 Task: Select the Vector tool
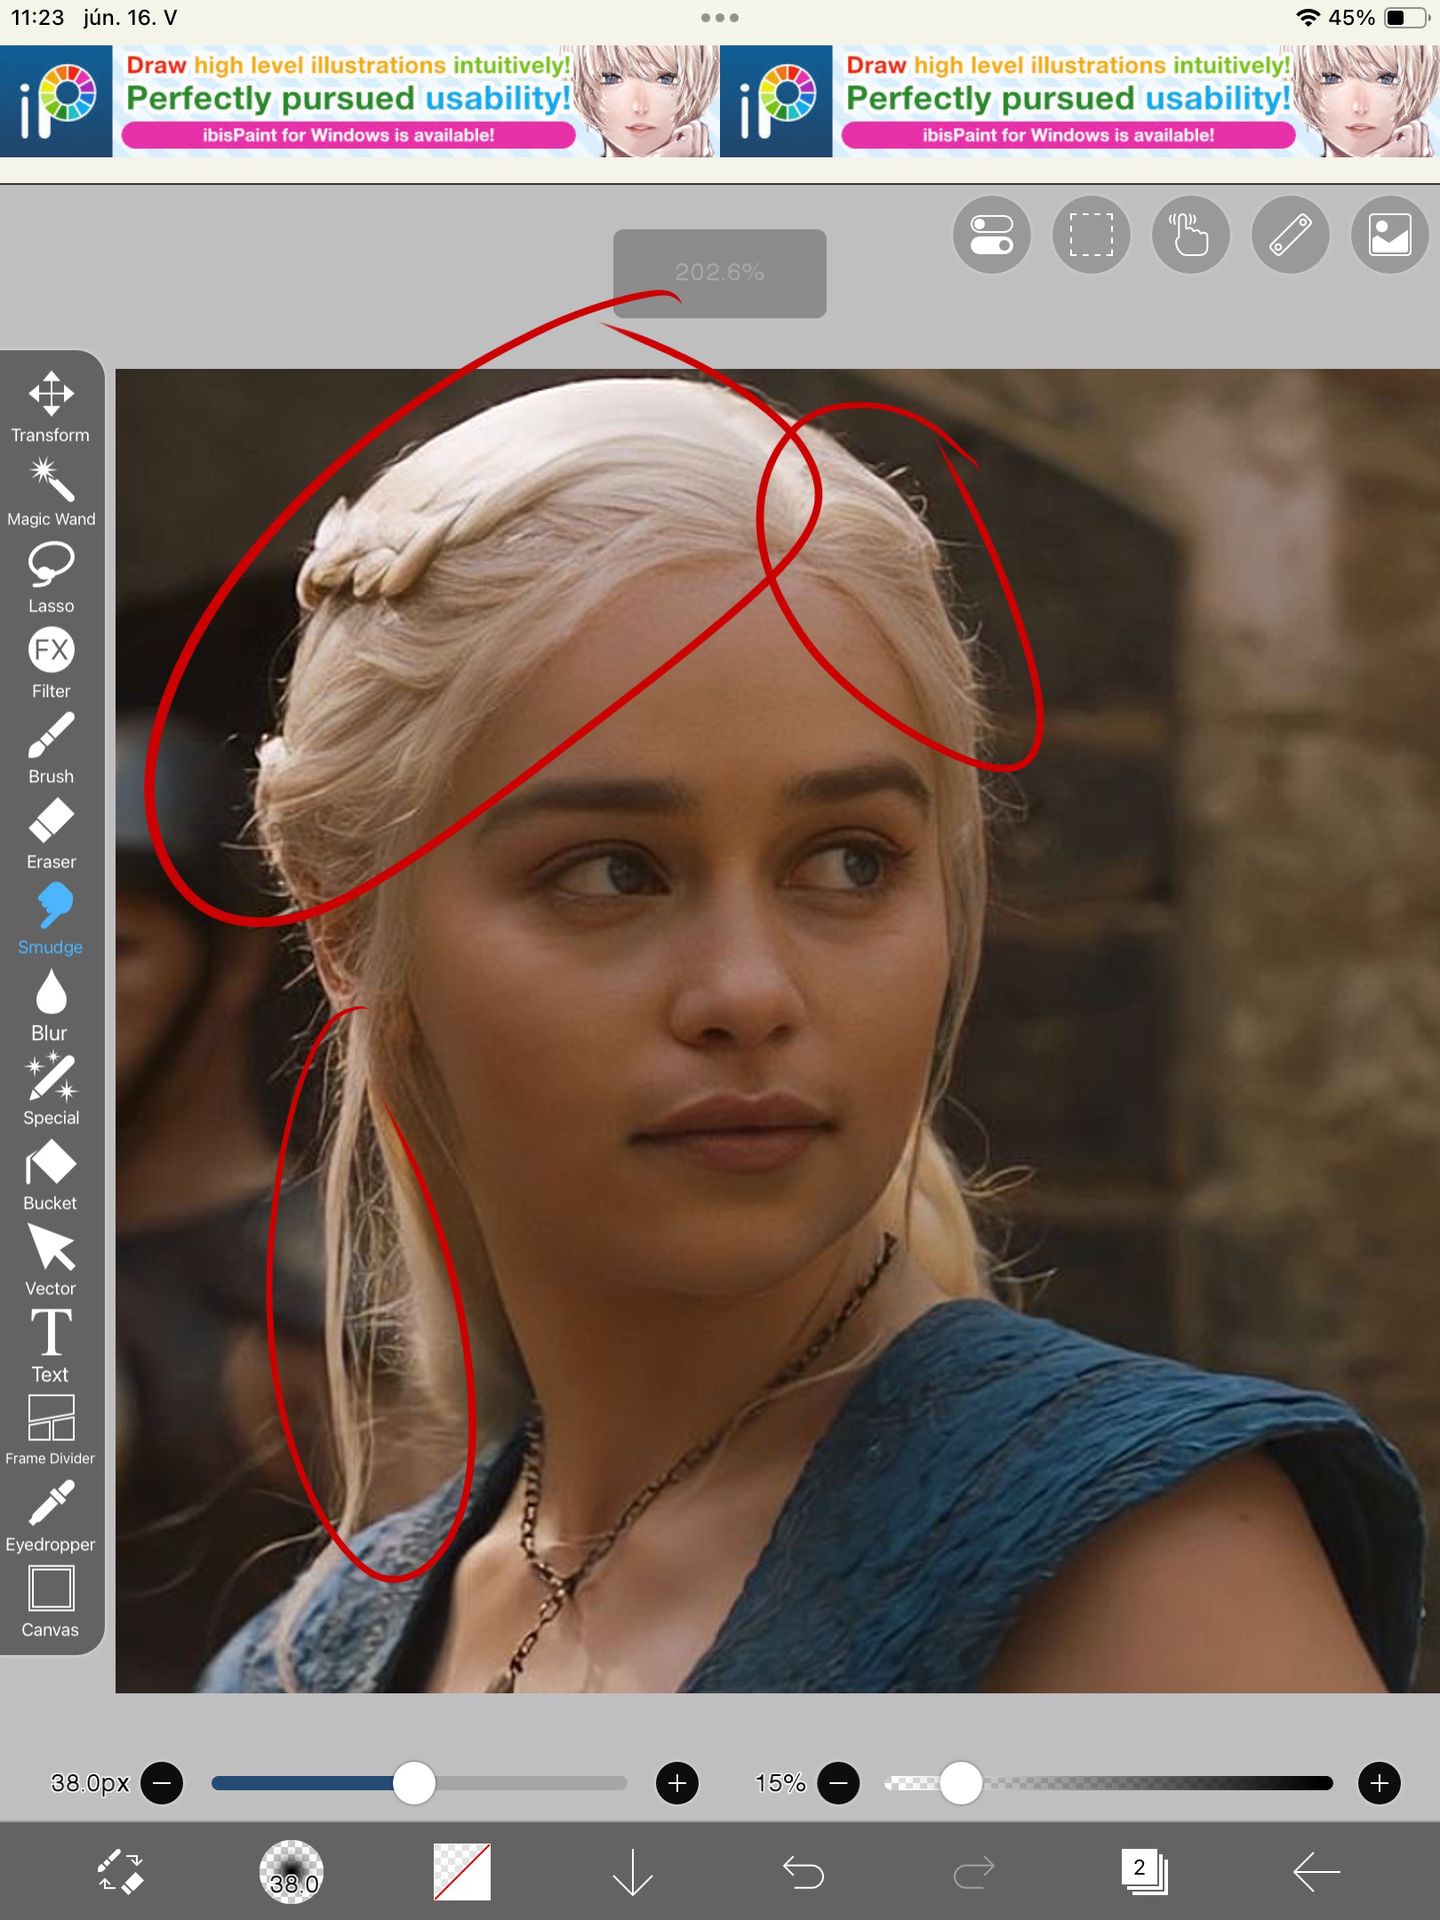pos(51,1261)
